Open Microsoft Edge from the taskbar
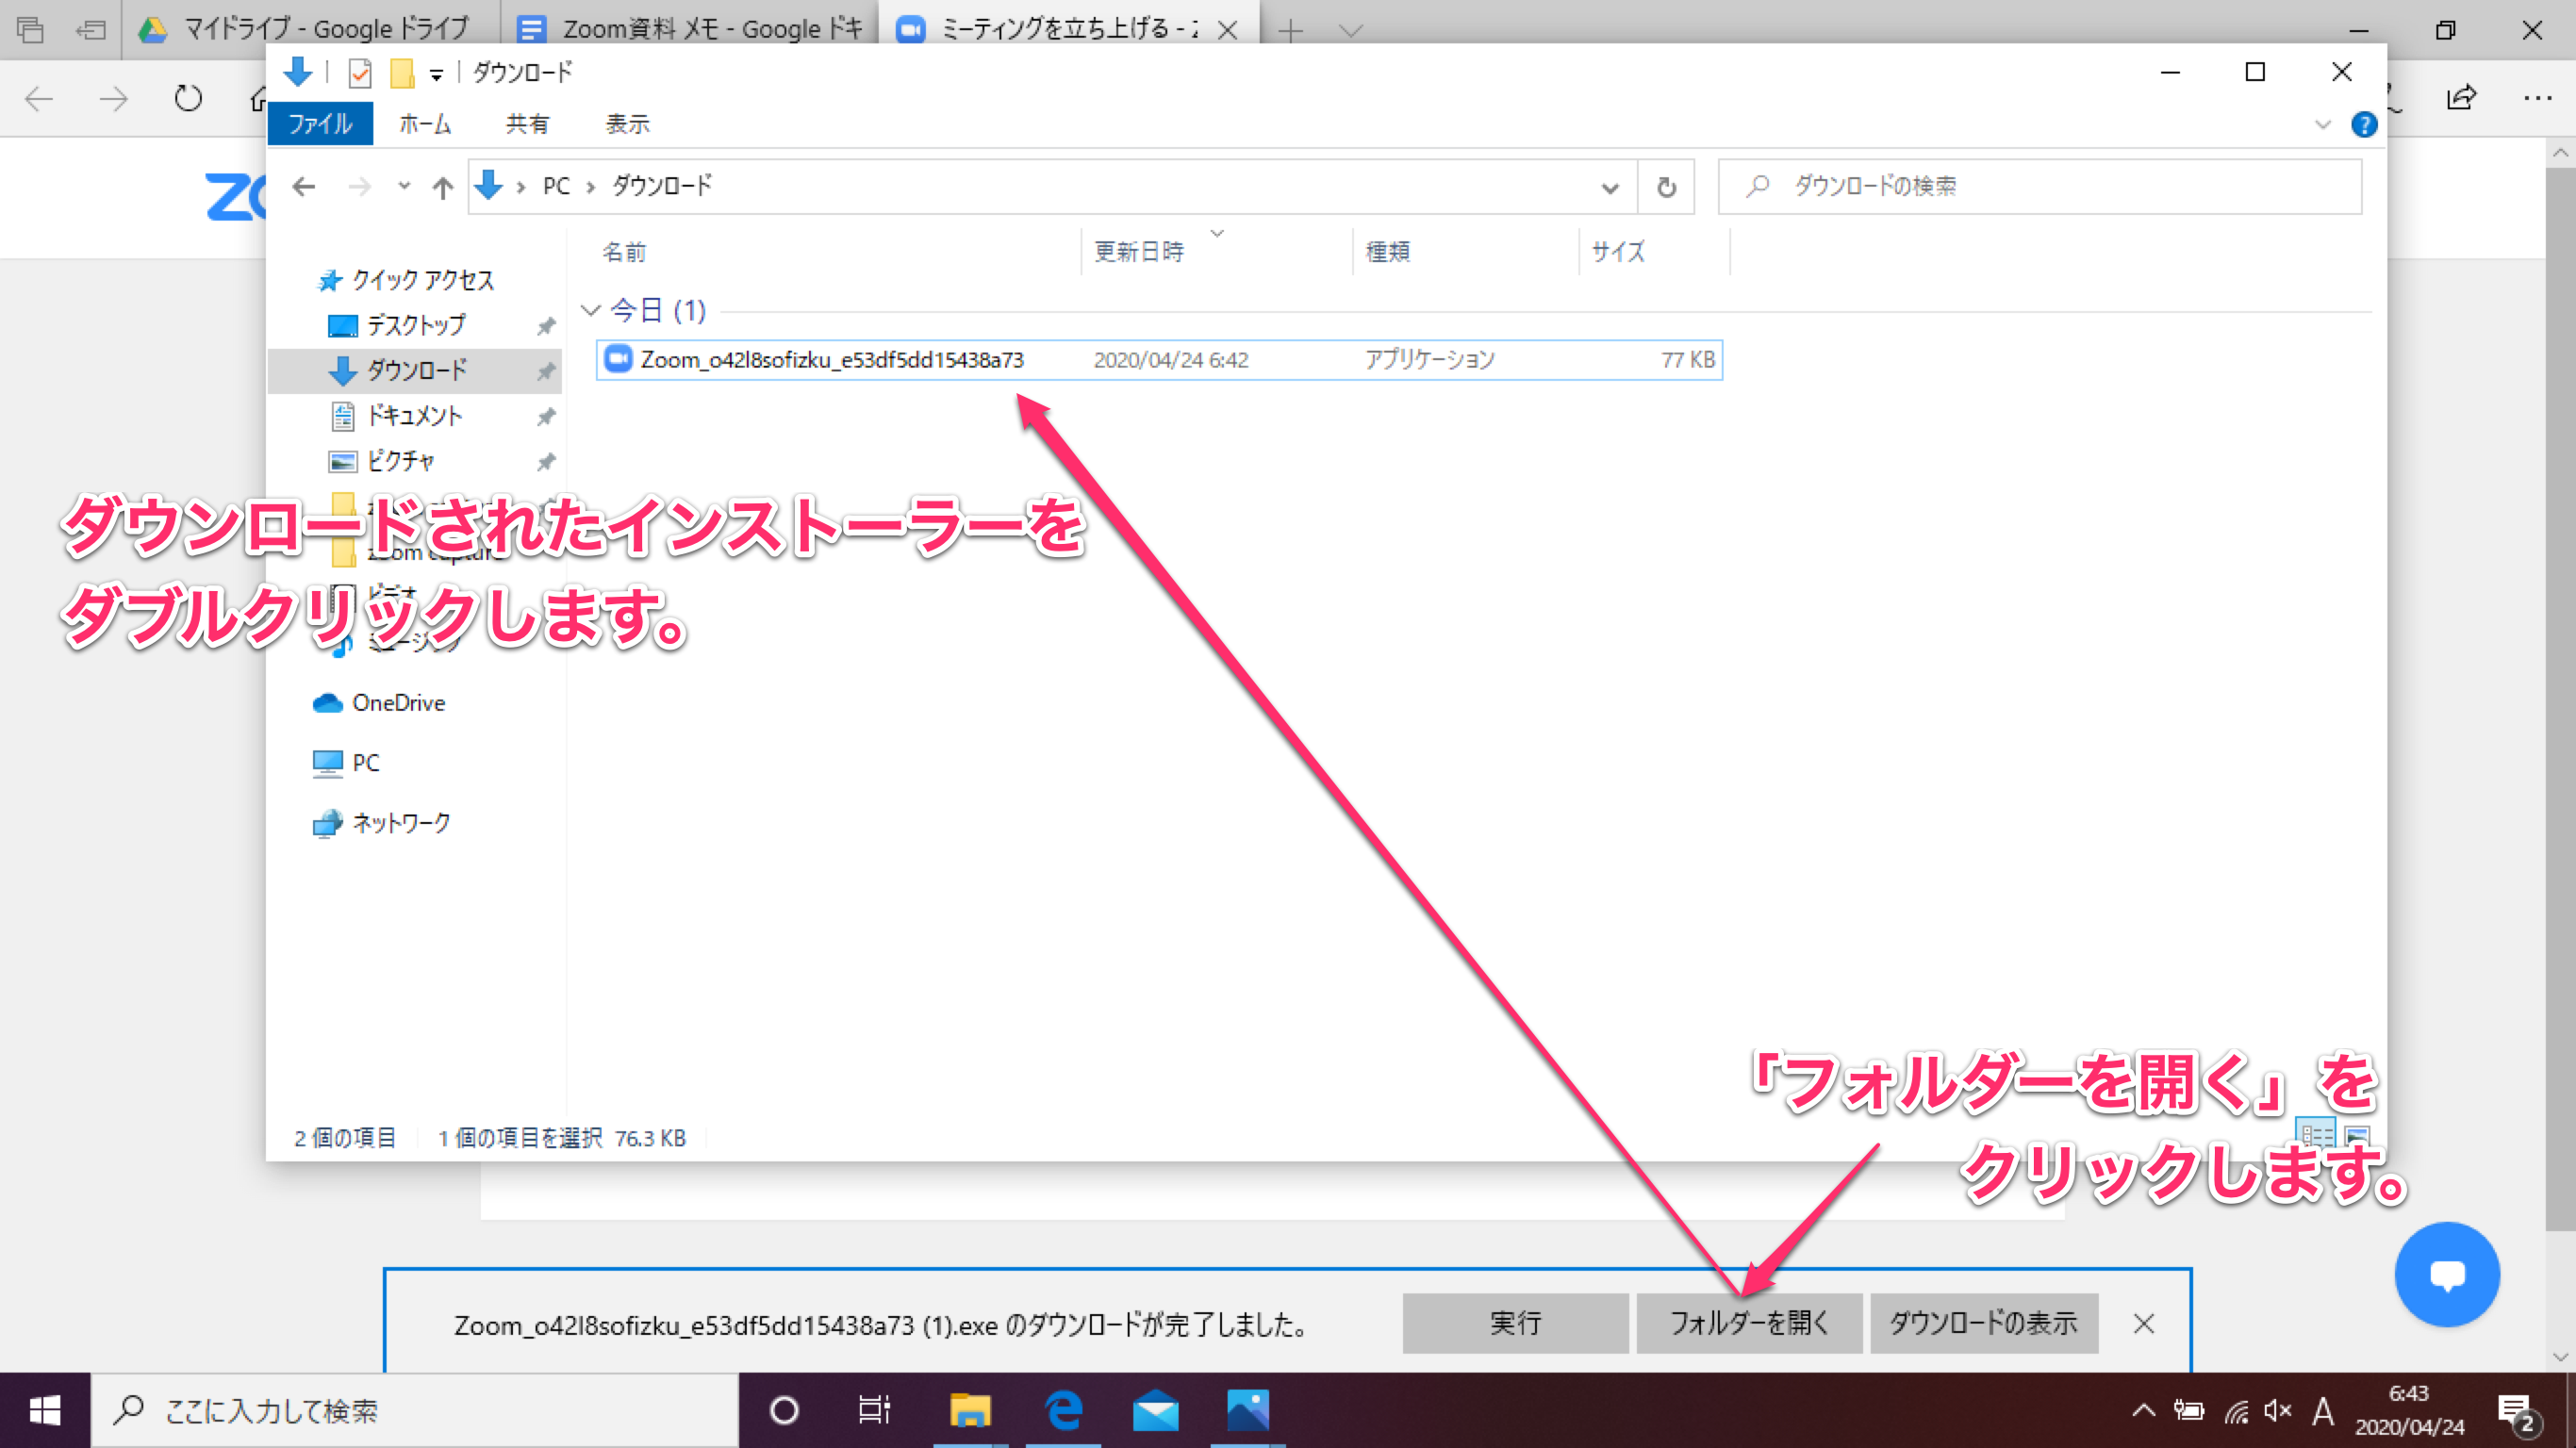The height and width of the screenshot is (1448, 2576). [1062, 1411]
